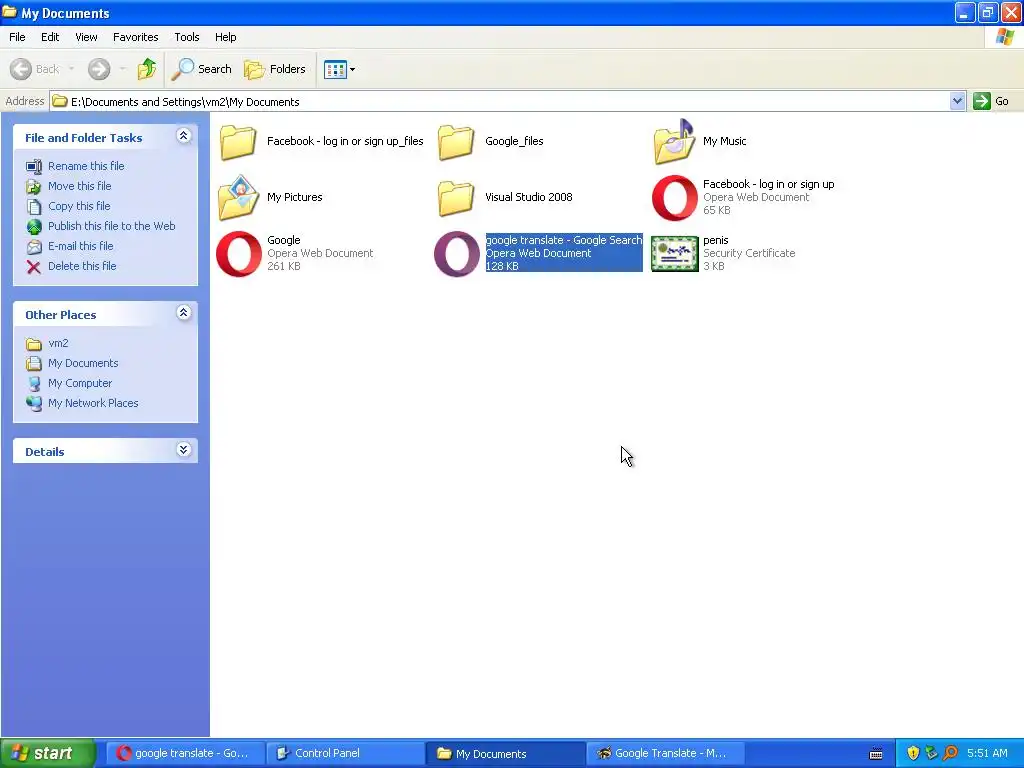Click Publish this file to the Web
The height and width of the screenshot is (768, 1024).
[x=112, y=226]
